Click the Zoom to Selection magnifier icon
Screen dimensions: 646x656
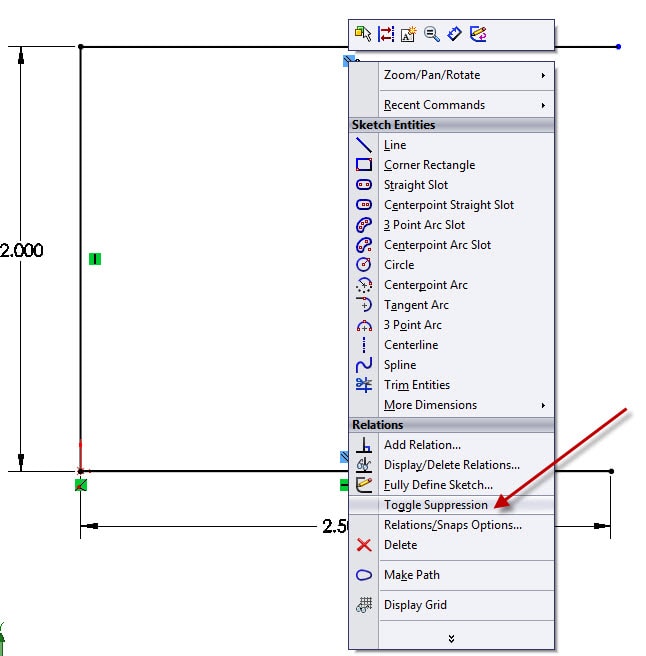coord(432,34)
